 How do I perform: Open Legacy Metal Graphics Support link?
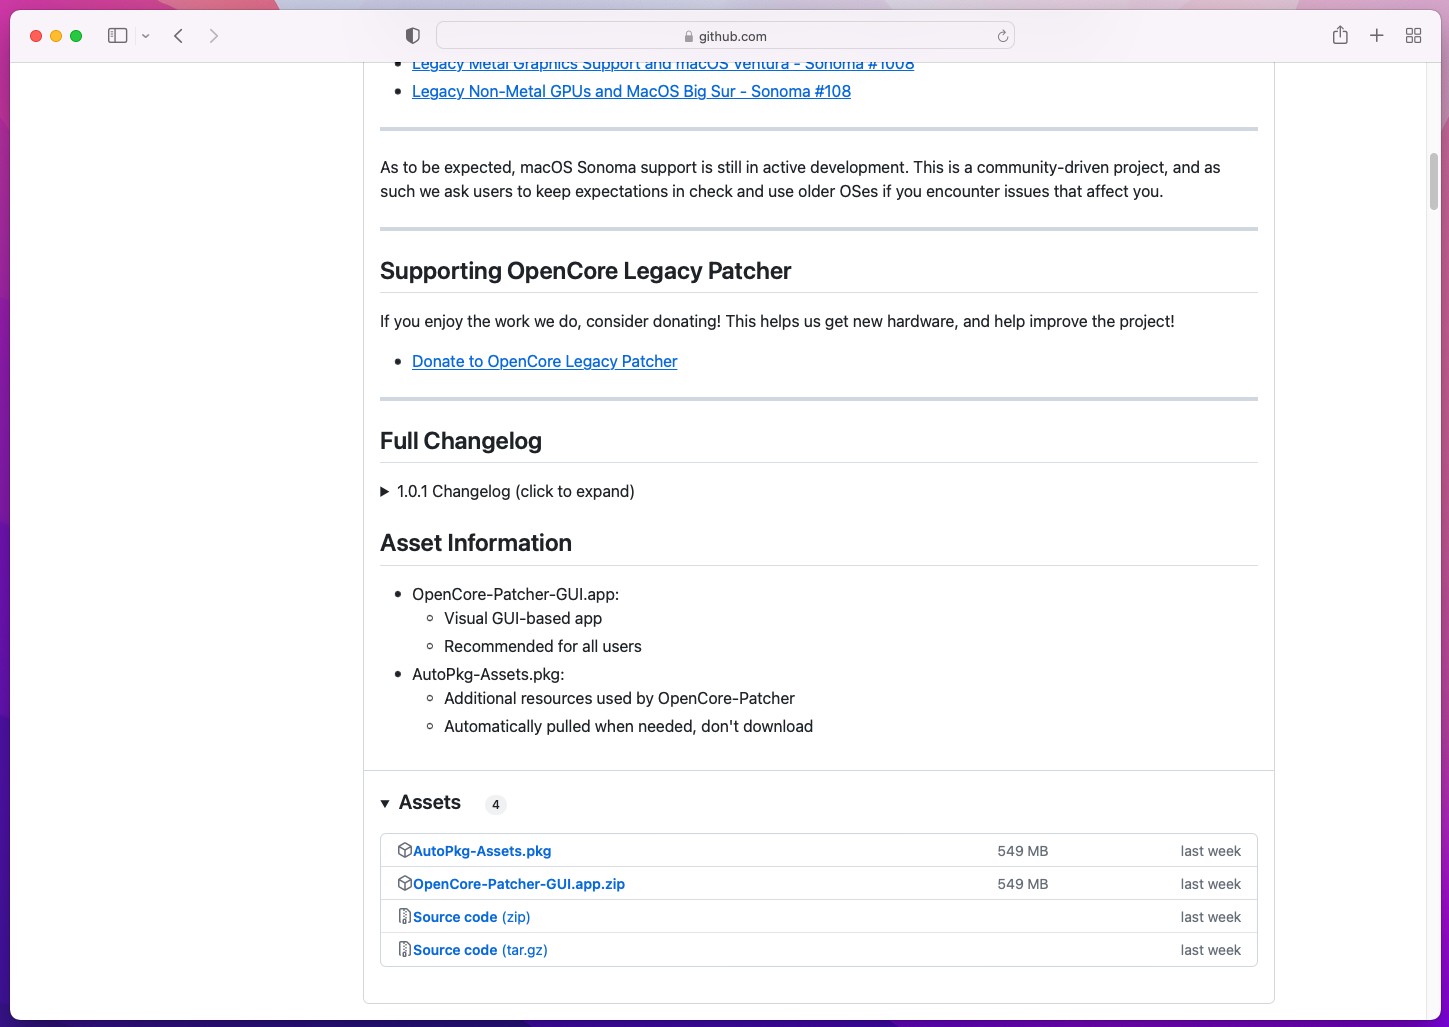coord(663,66)
